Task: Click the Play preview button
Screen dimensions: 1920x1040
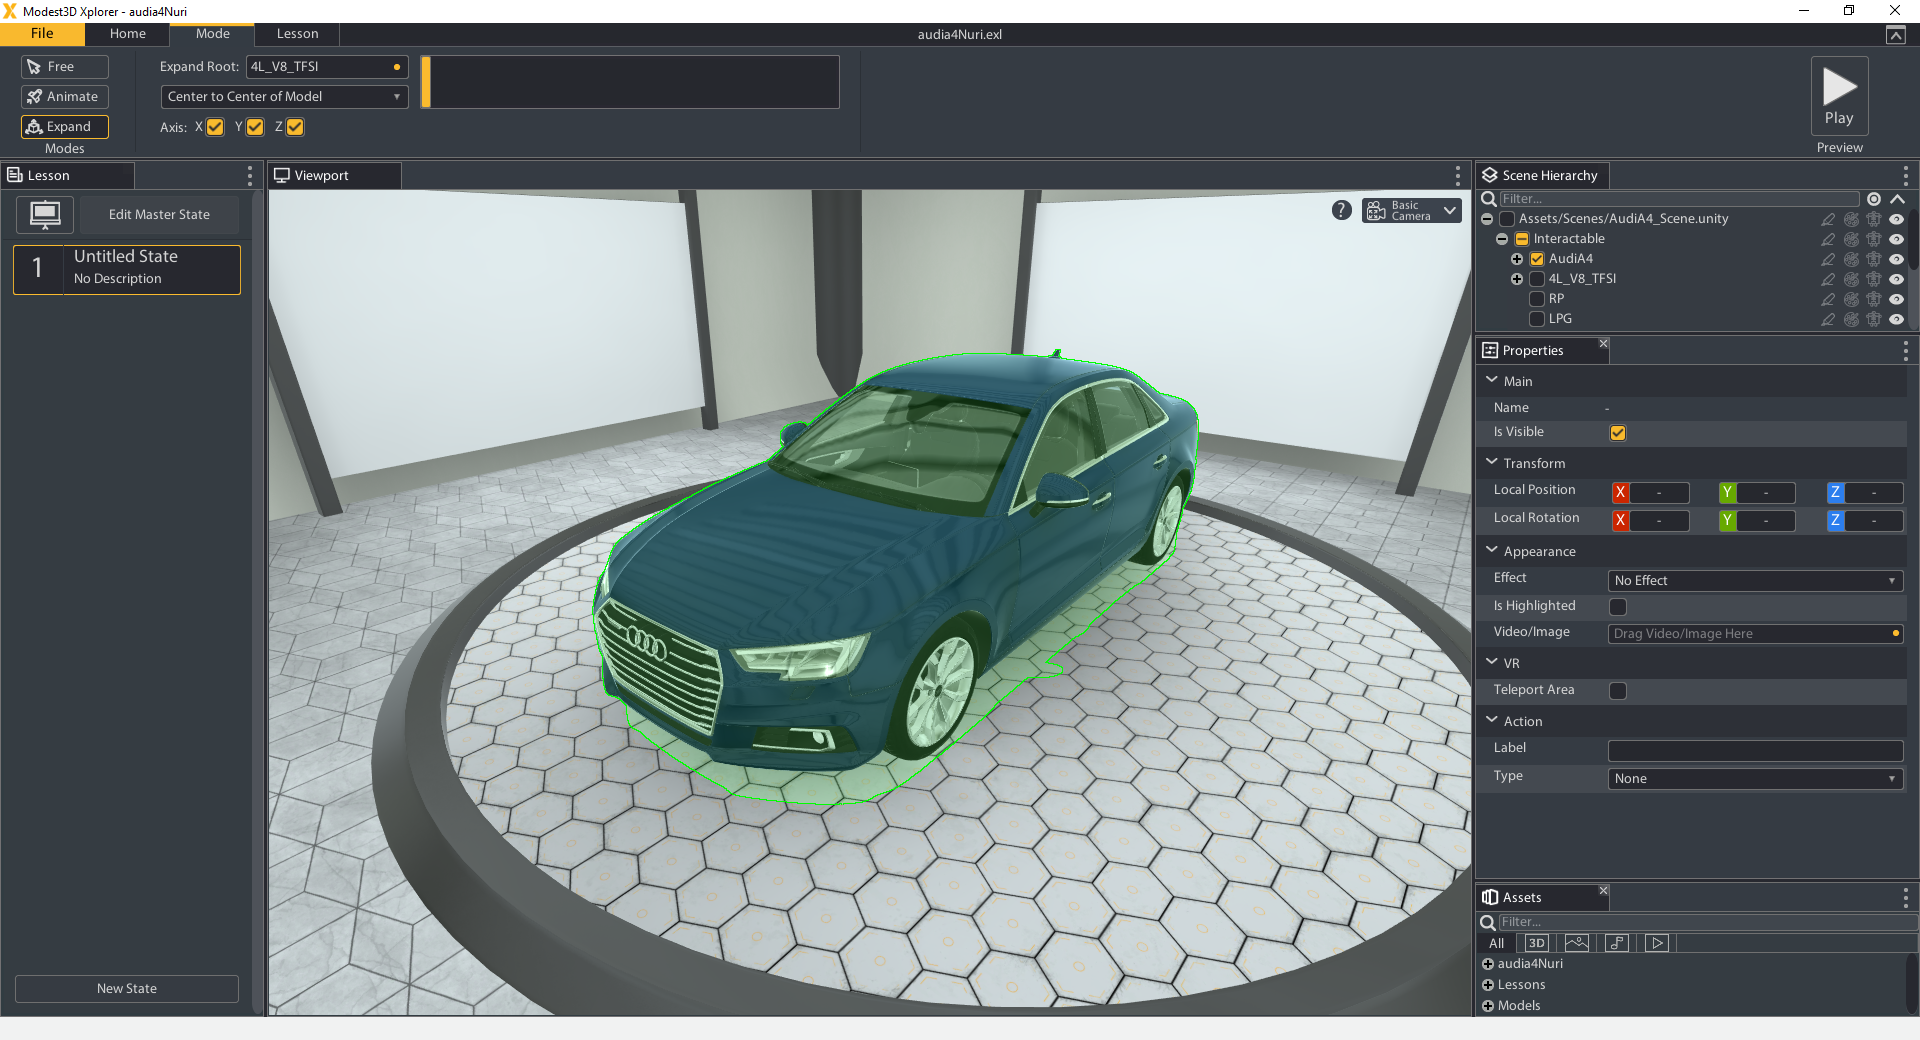Action: (1839, 96)
